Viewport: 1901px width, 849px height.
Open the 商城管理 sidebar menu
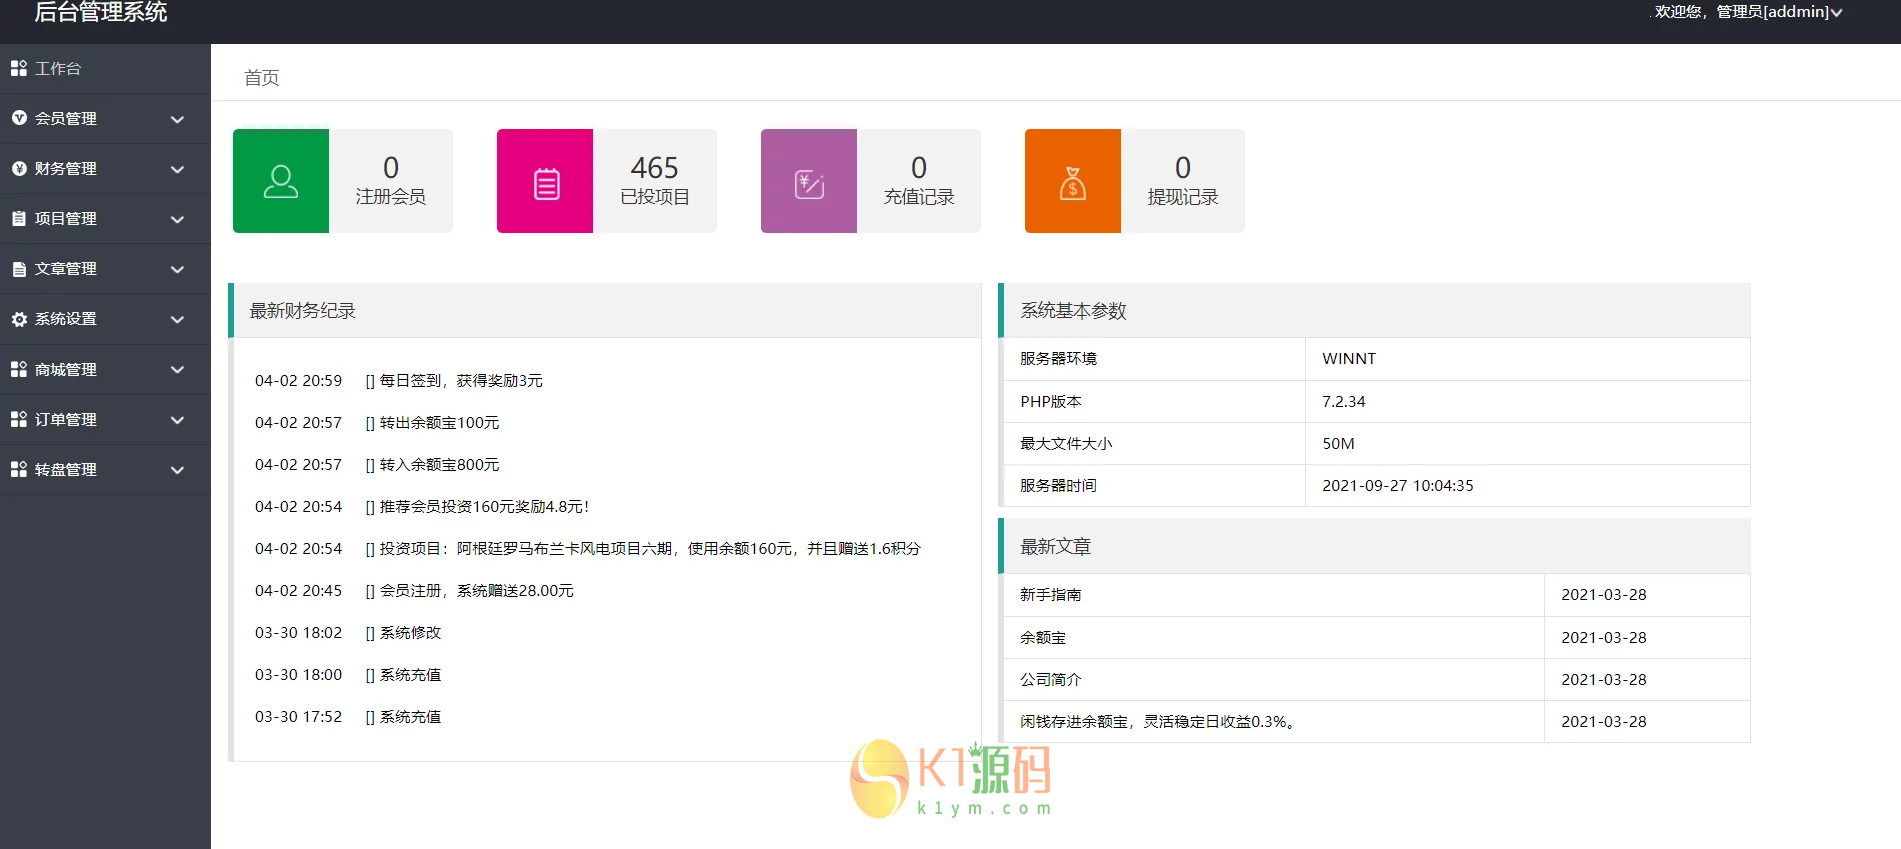pyautogui.click(x=66, y=370)
